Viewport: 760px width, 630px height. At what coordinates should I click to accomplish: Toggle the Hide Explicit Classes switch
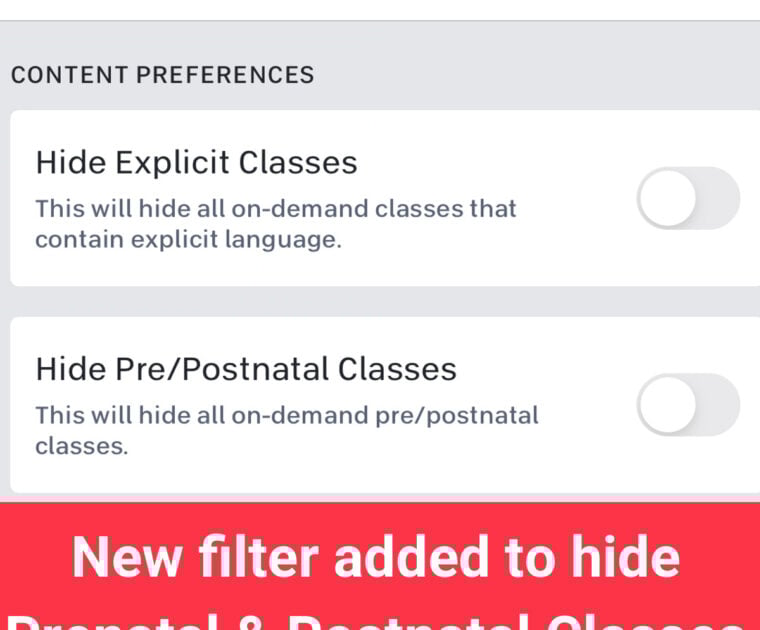[688, 198]
